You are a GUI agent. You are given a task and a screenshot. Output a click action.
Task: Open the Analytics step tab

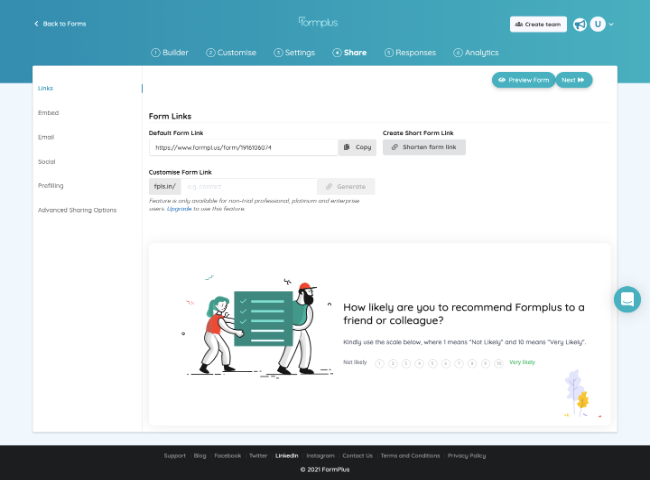[476, 53]
